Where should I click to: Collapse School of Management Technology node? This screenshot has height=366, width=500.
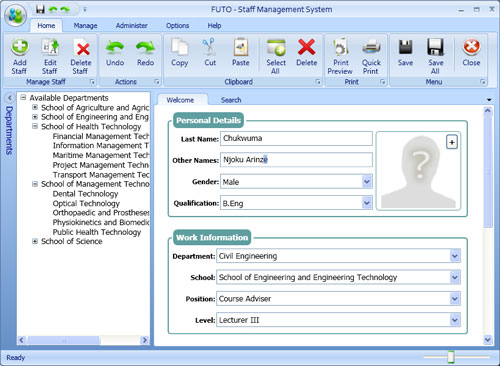click(x=35, y=184)
